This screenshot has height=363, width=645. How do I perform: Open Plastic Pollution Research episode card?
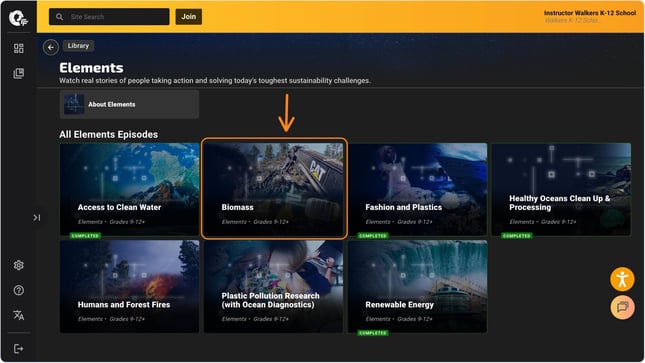coord(274,286)
